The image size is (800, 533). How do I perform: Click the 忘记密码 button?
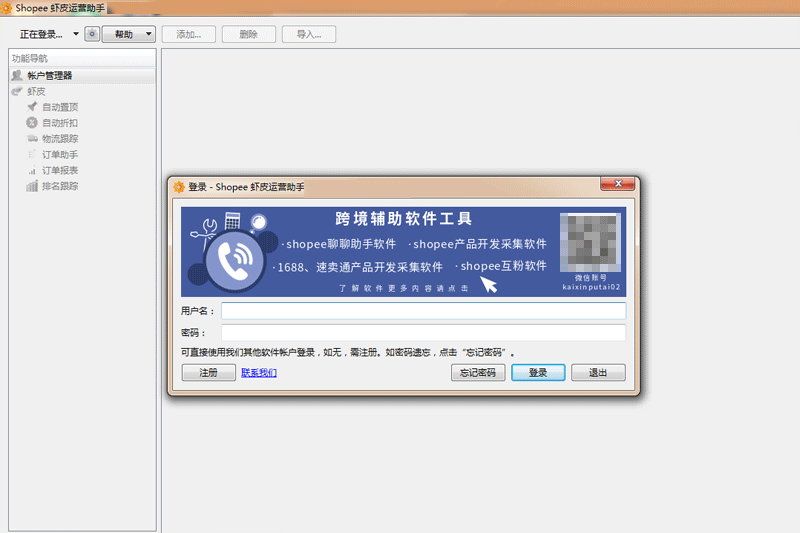pyautogui.click(x=478, y=372)
